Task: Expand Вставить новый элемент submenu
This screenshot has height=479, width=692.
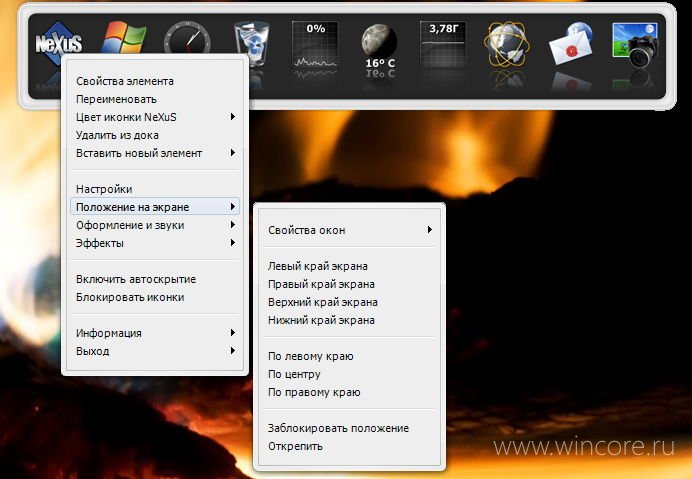Action: pos(155,153)
